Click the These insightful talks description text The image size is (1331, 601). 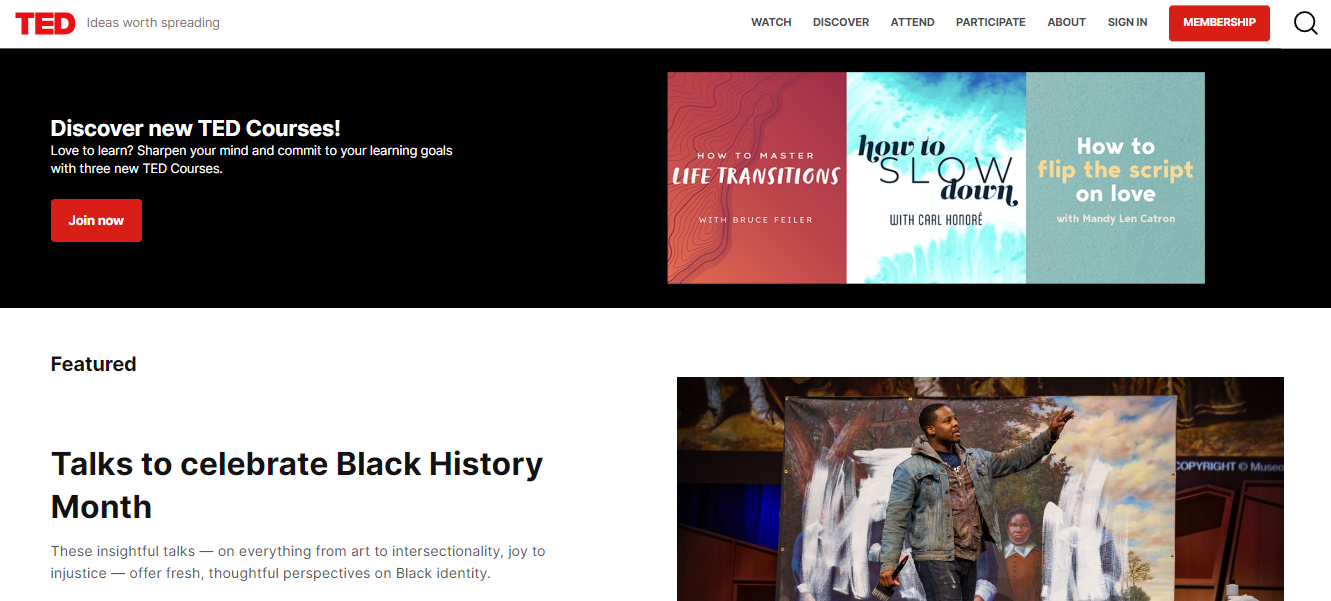click(297, 563)
